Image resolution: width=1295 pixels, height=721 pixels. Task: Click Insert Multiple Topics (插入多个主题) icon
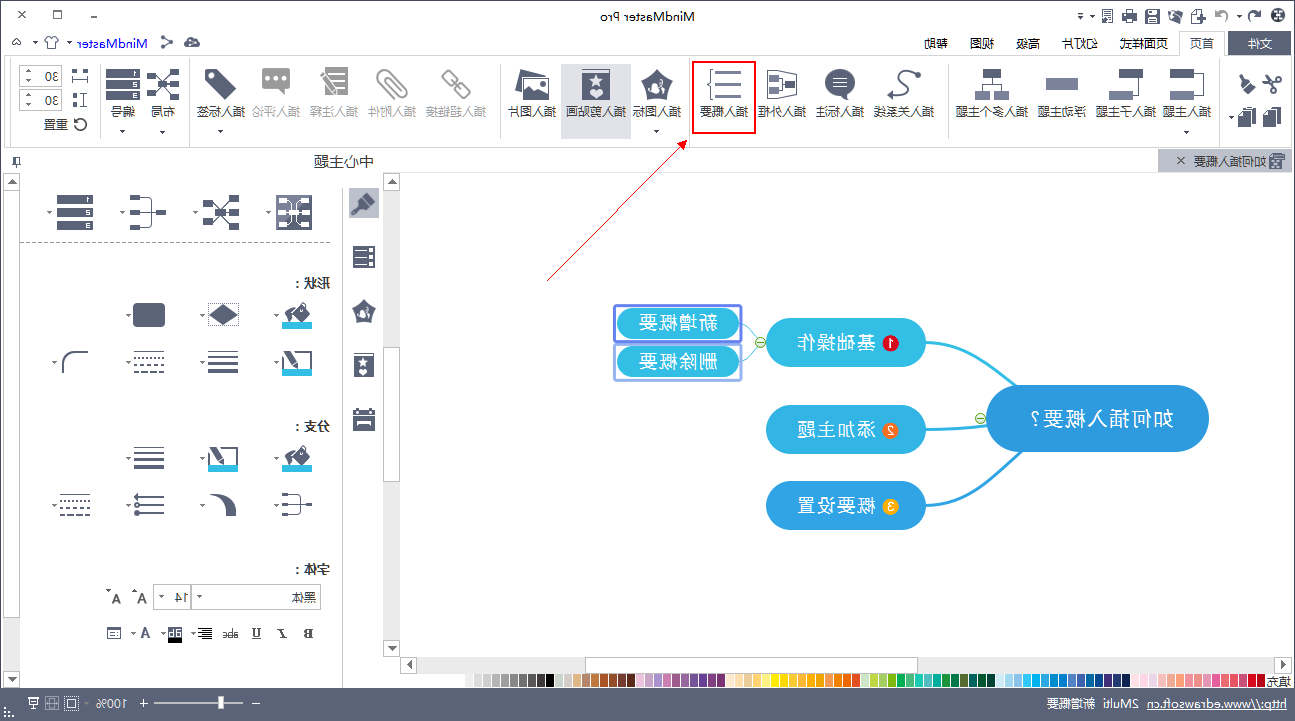click(992, 84)
